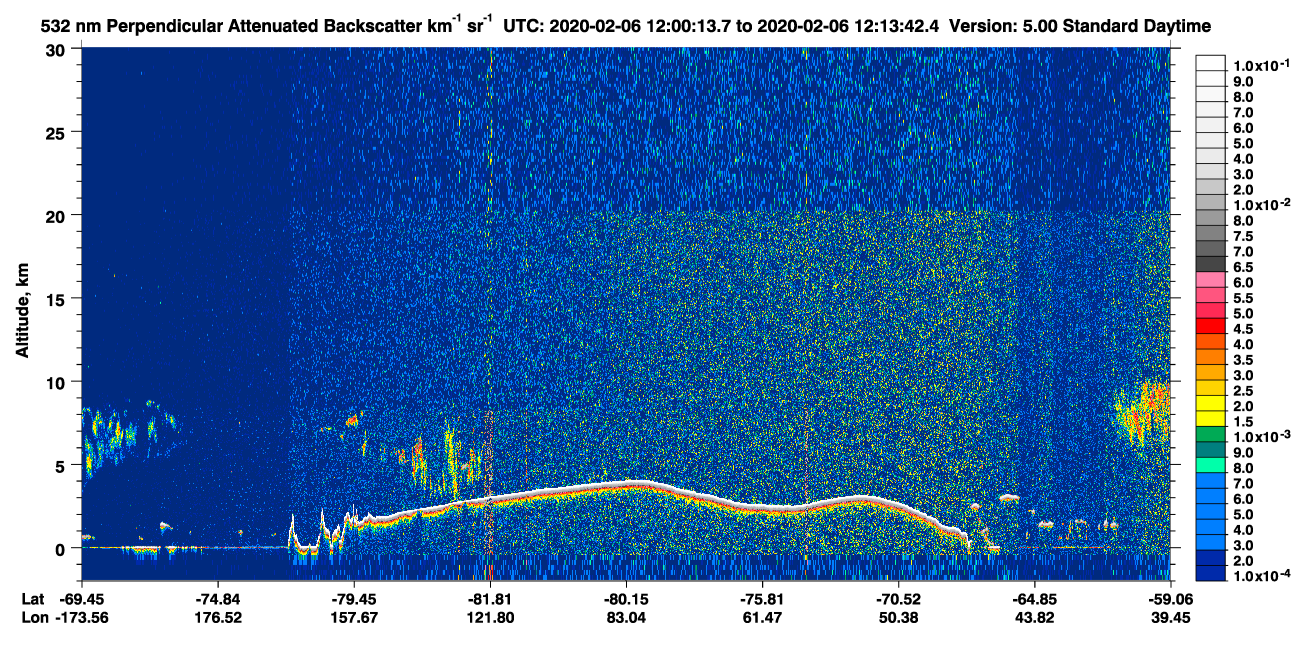1300x667 pixels.
Task: Select longitude value '121.80'
Action: (x=490, y=618)
